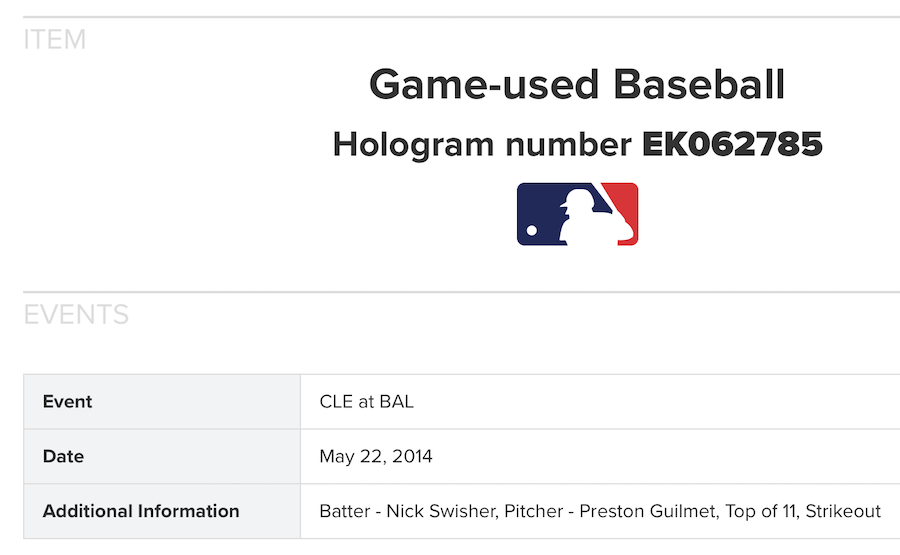The height and width of the screenshot is (555, 900).
Task: Click the small white baseball in the MLB logo
Action: (531, 231)
